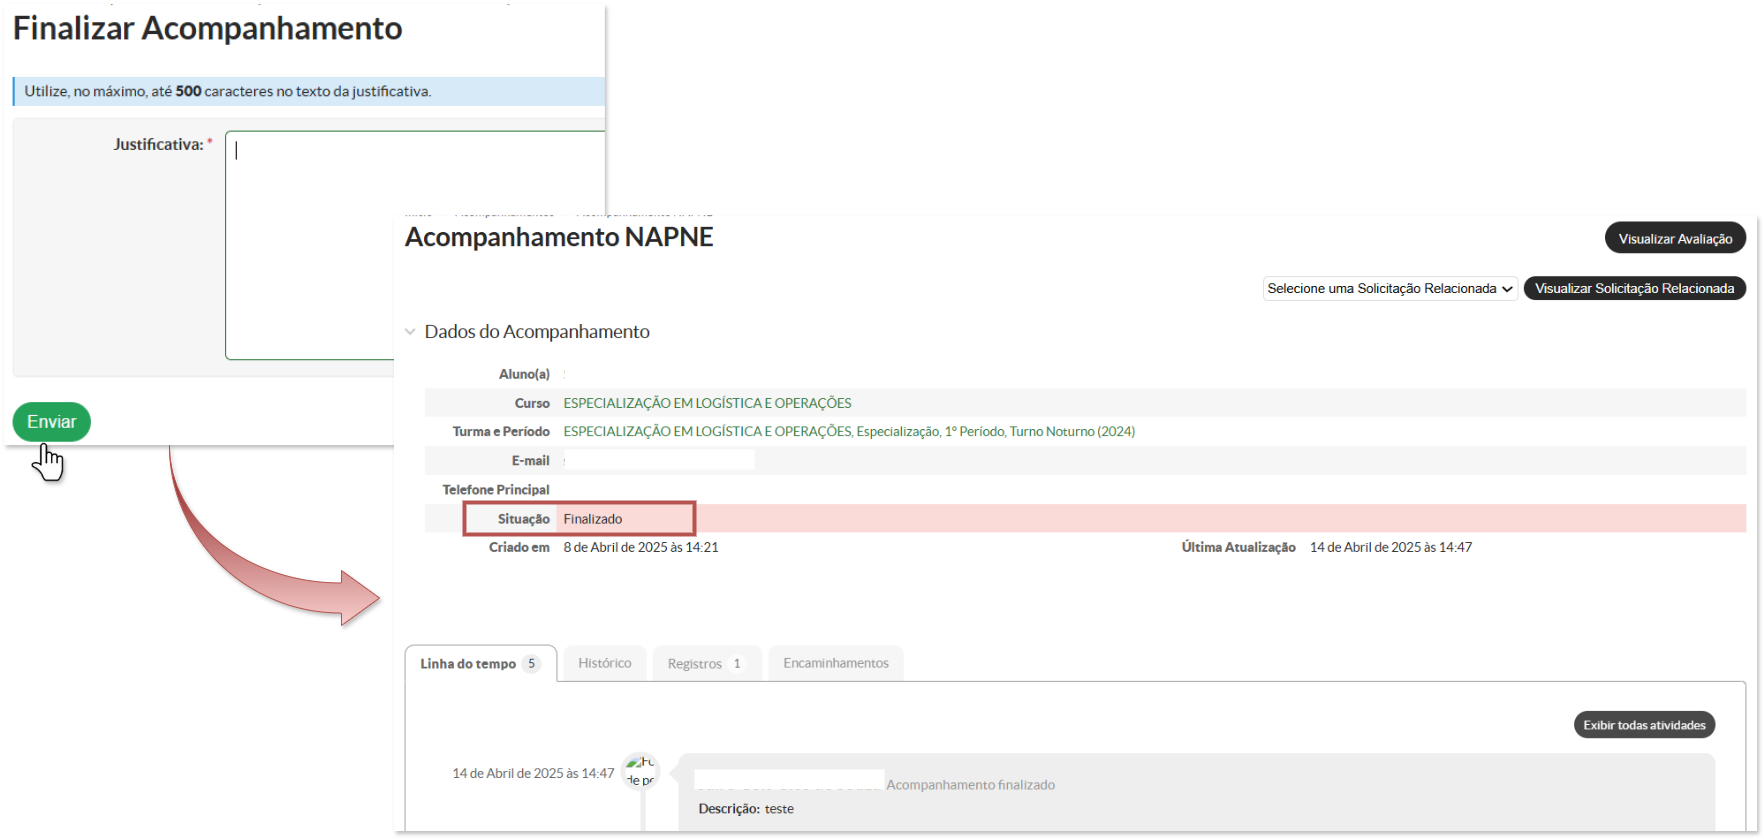
Task: Select the Última Atualização date 14 de Abril de 2025 às 14:47
Action: [x=1391, y=547]
